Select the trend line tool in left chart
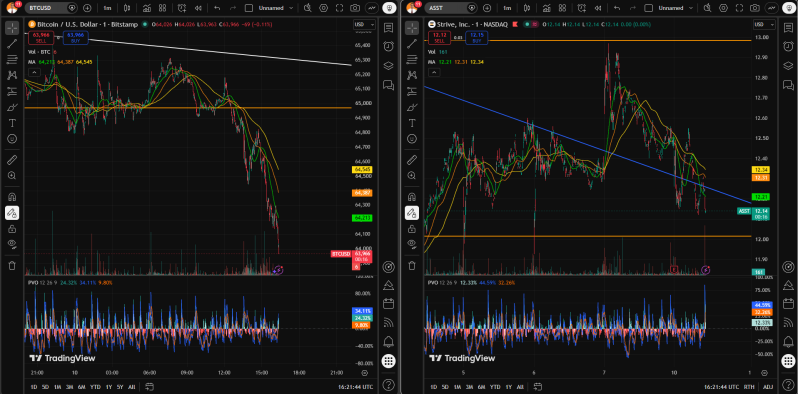 [x=12, y=44]
